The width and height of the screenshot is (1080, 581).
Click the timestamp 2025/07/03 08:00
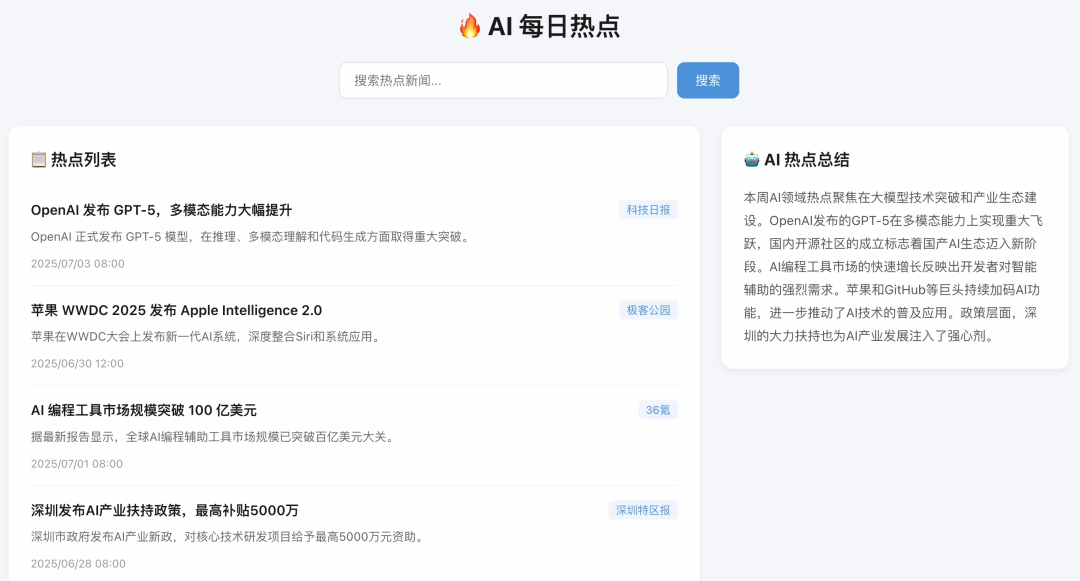78,264
